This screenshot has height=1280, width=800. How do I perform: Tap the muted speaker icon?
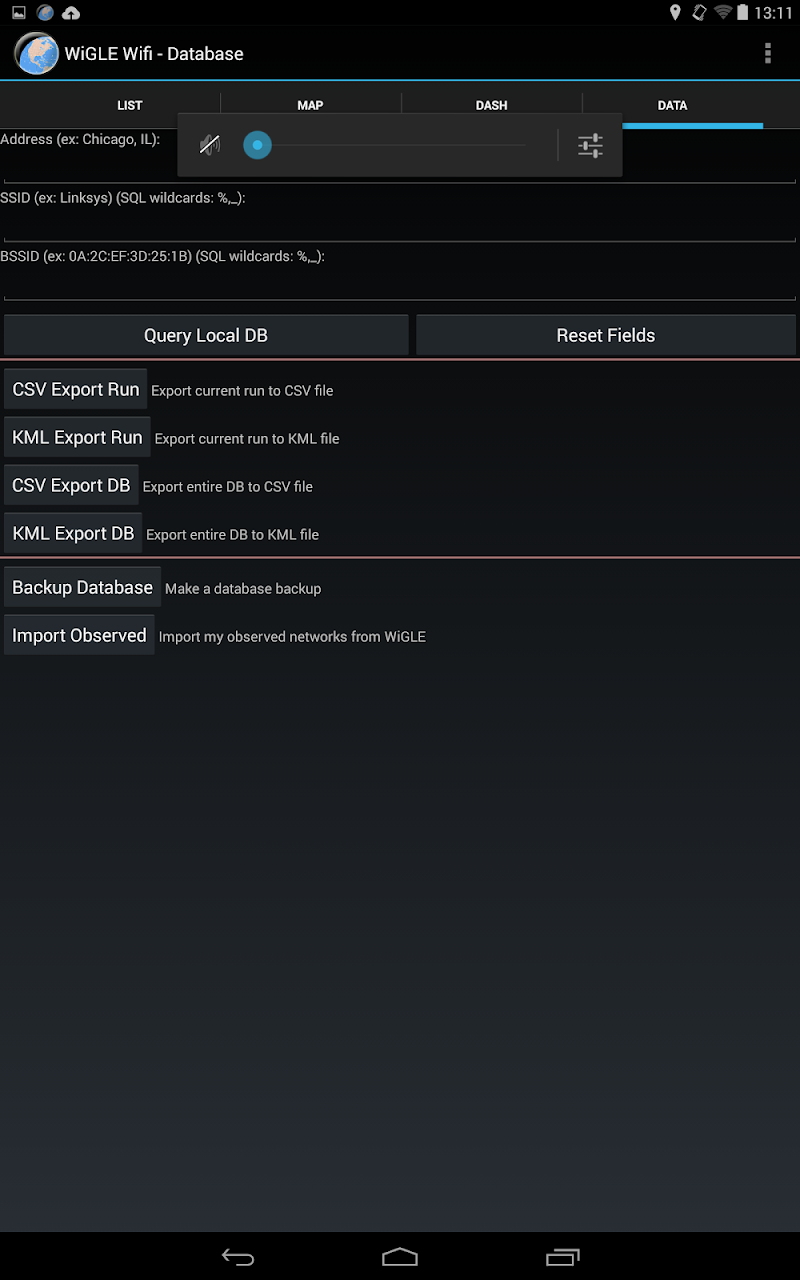point(210,145)
